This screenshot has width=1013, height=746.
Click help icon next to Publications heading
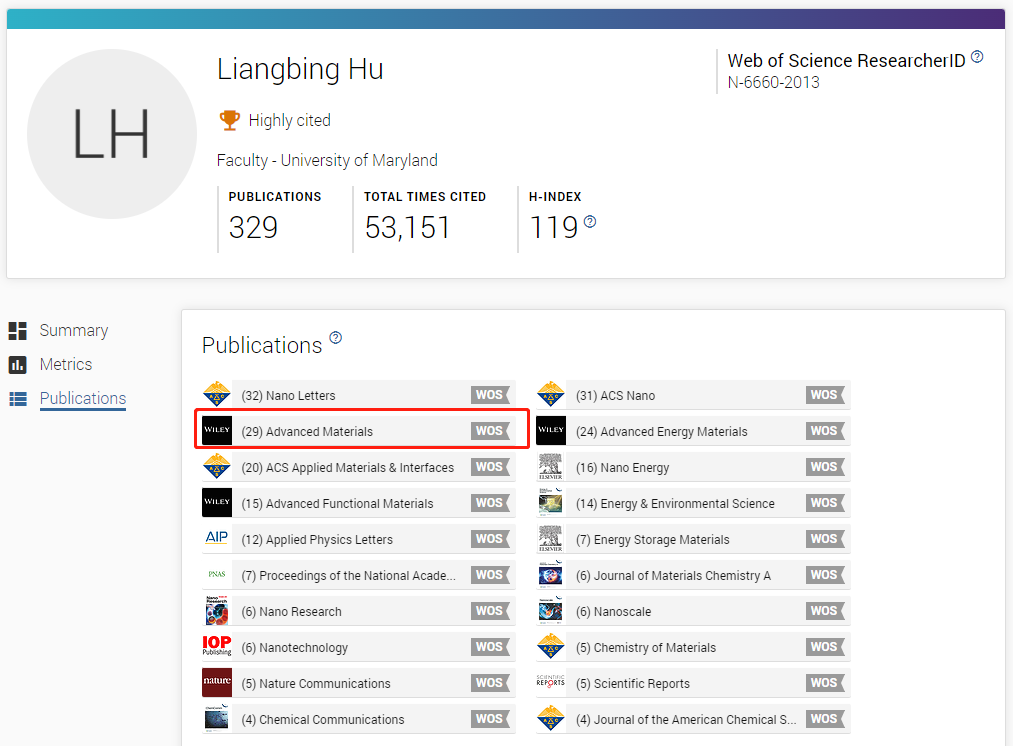336,338
